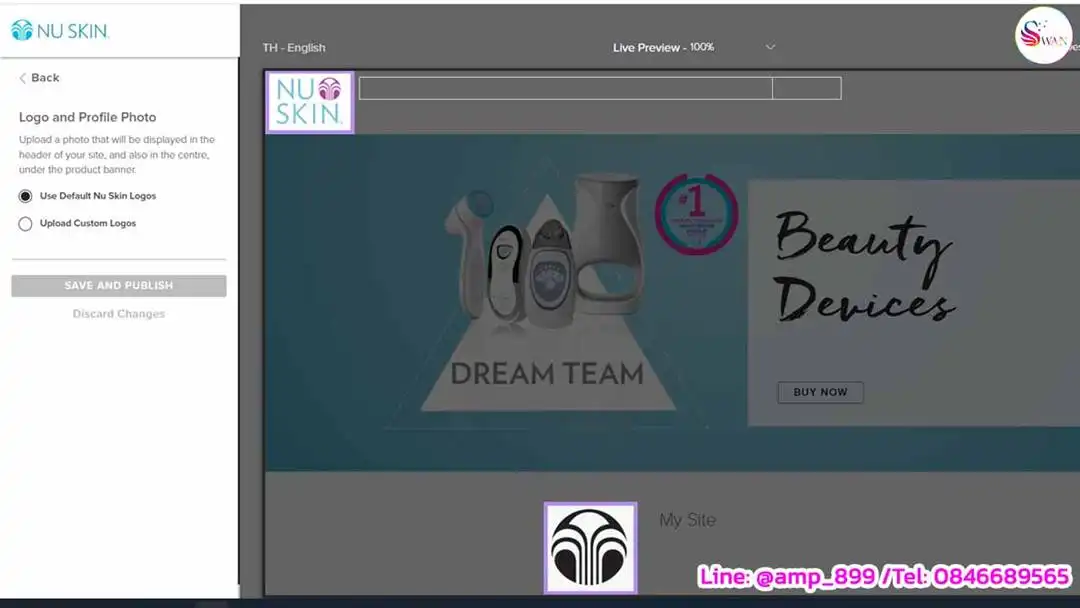
Task: Open the Logo and Profile Photo section
Action: pyautogui.click(x=87, y=117)
